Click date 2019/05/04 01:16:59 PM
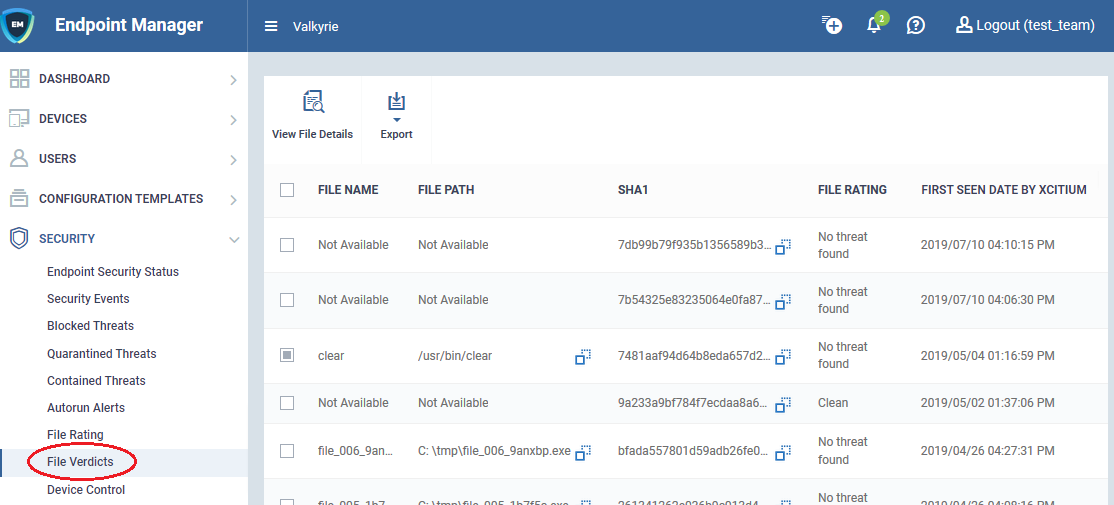1114x505 pixels. 988,356
